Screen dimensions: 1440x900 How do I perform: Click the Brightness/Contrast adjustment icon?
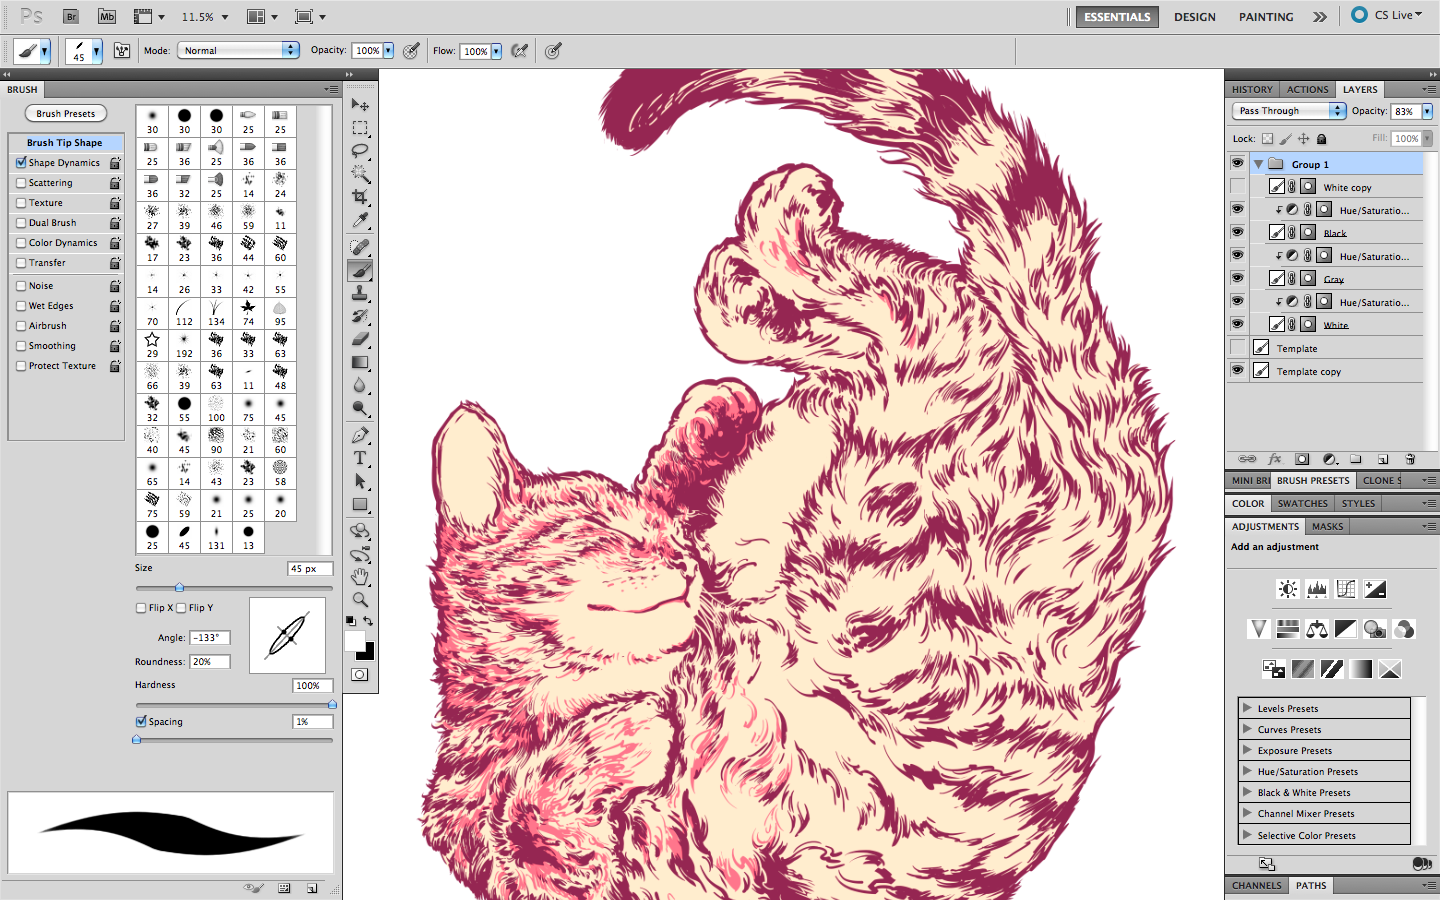click(1288, 589)
